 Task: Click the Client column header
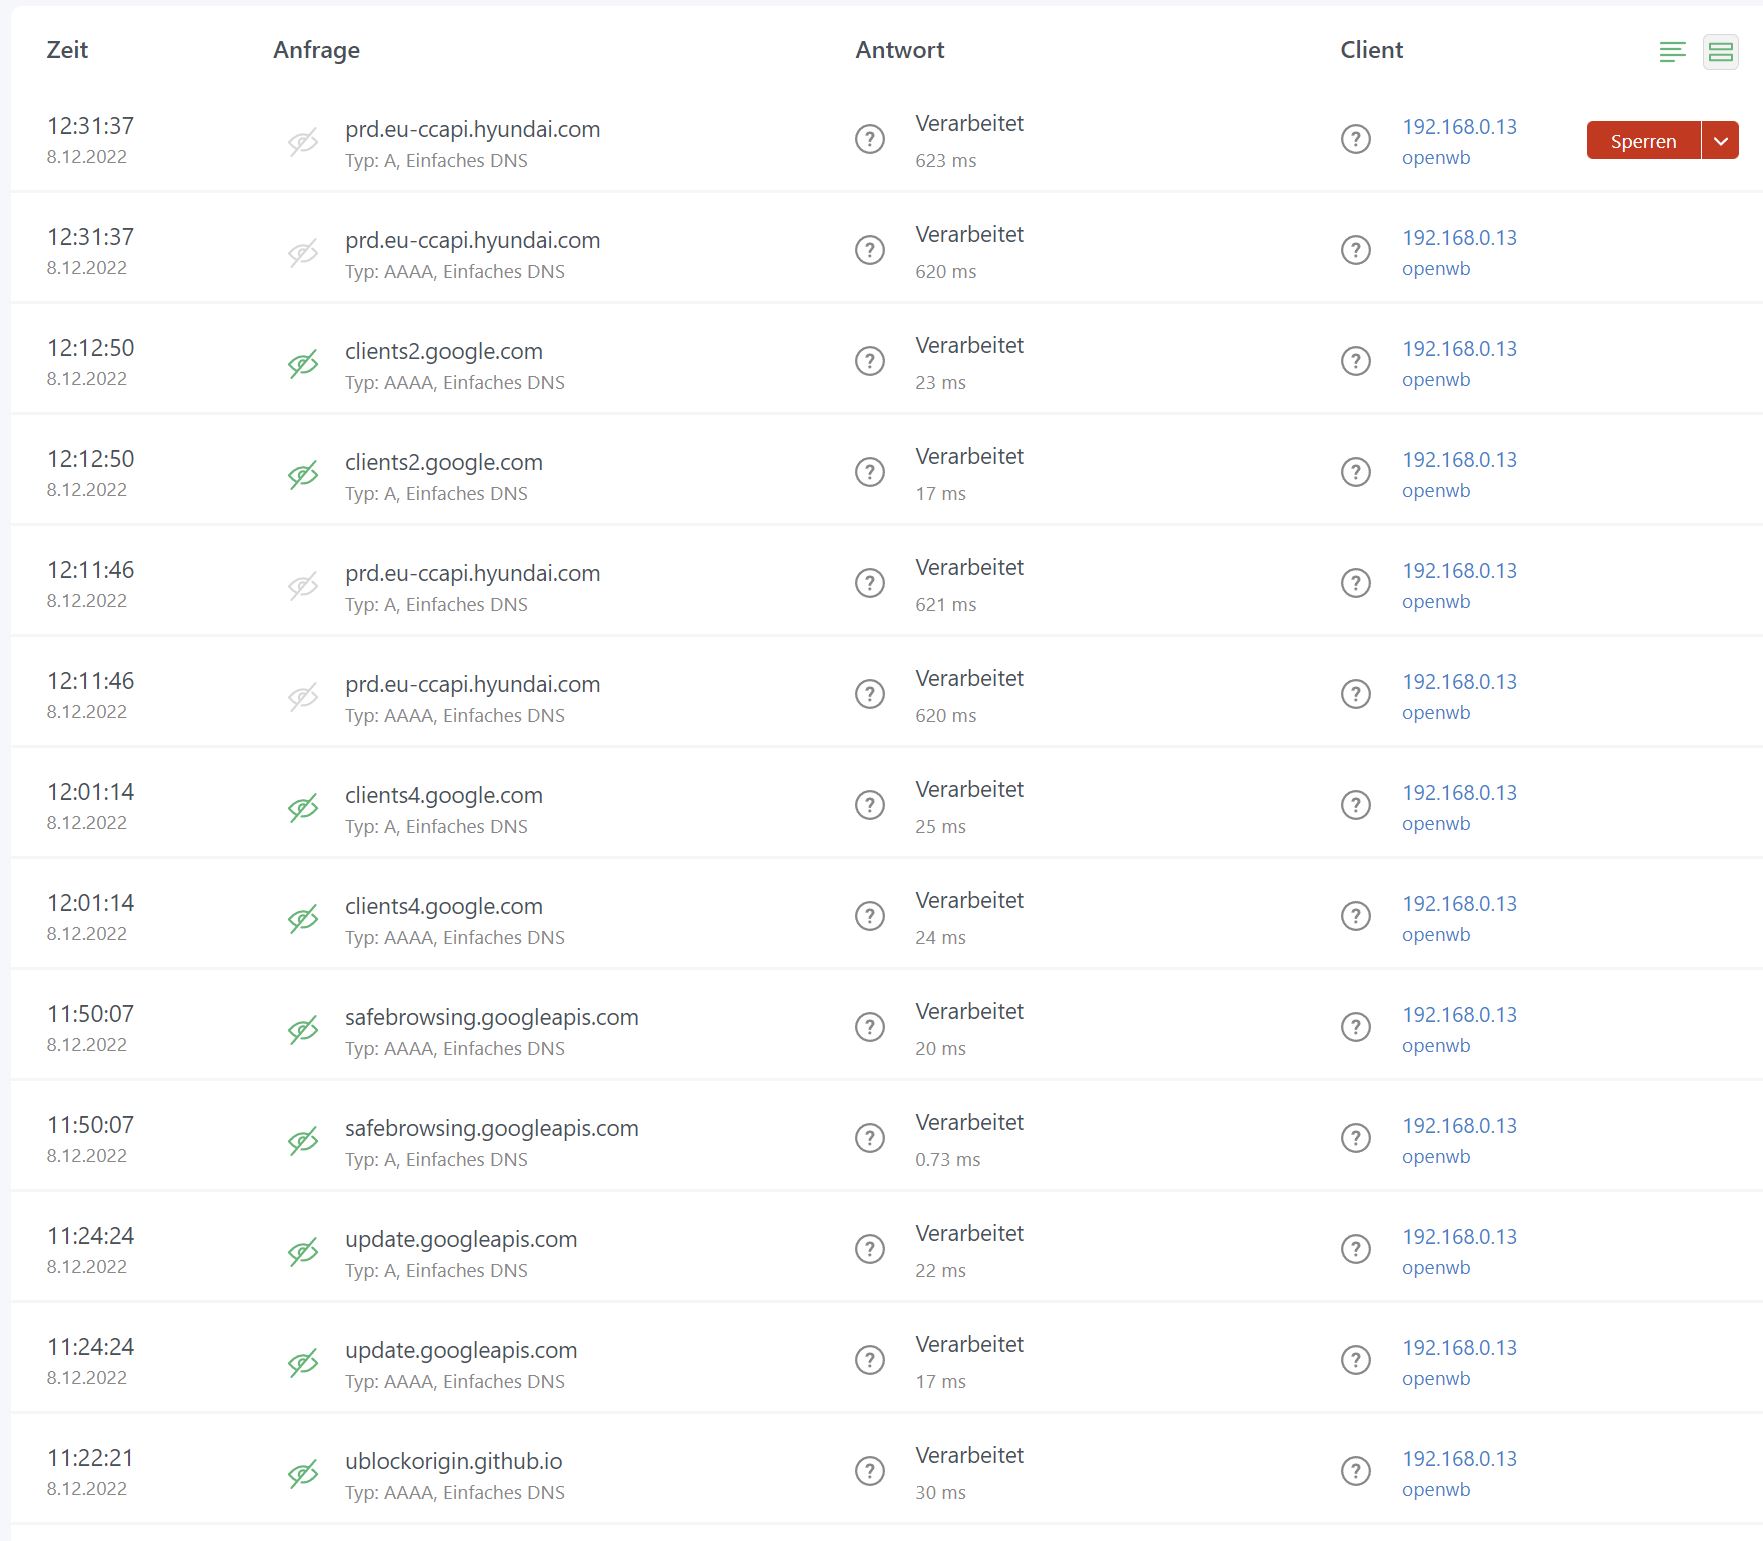pyautogui.click(x=1371, y=50)
